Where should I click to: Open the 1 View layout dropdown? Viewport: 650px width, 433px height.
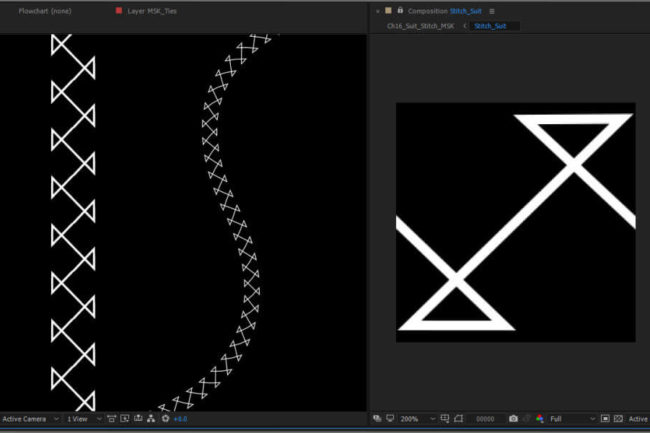(x=84, y=418)
